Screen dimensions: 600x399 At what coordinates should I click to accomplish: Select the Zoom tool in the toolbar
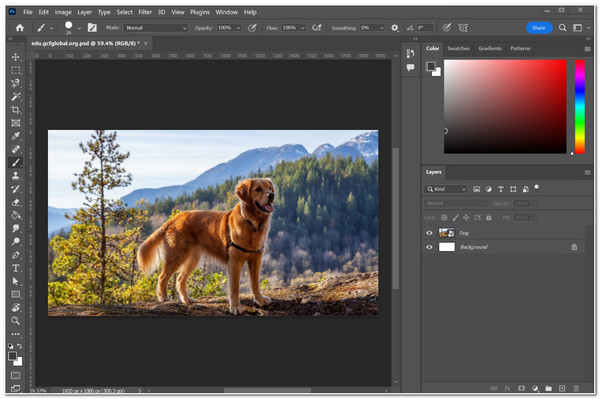[x=16, y=321]
